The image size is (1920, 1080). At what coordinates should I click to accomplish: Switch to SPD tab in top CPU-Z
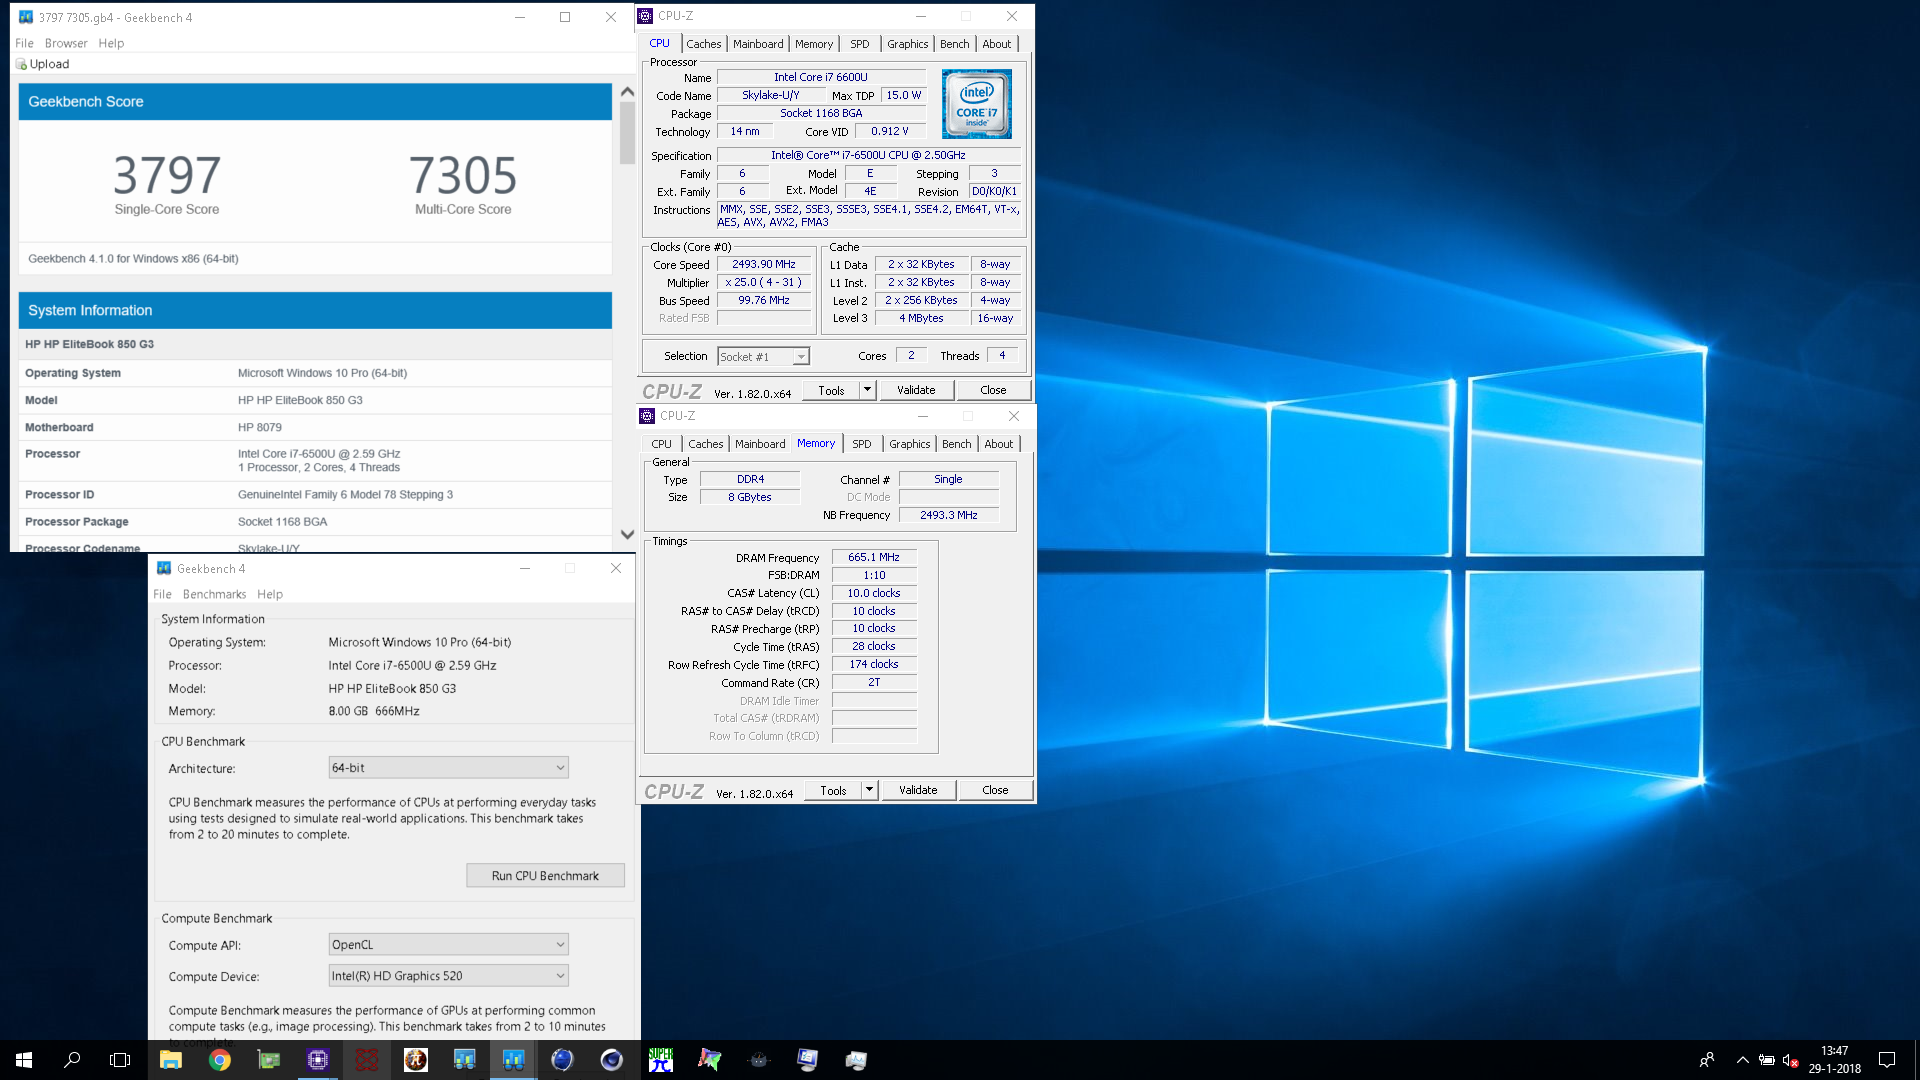860,44
